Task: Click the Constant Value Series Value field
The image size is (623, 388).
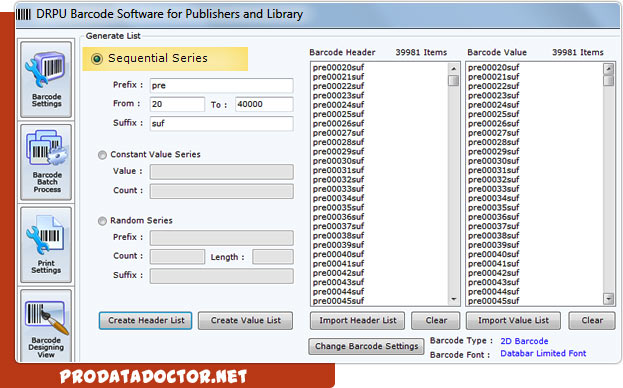Action: tap(222, 172)
